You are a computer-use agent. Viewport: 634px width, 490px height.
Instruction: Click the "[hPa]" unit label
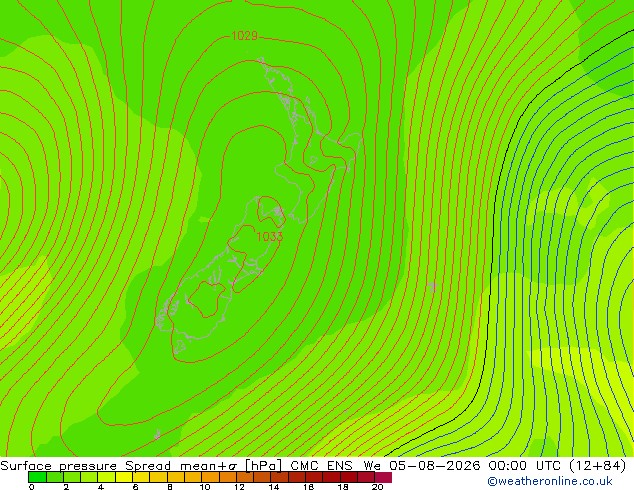(263, 466)
